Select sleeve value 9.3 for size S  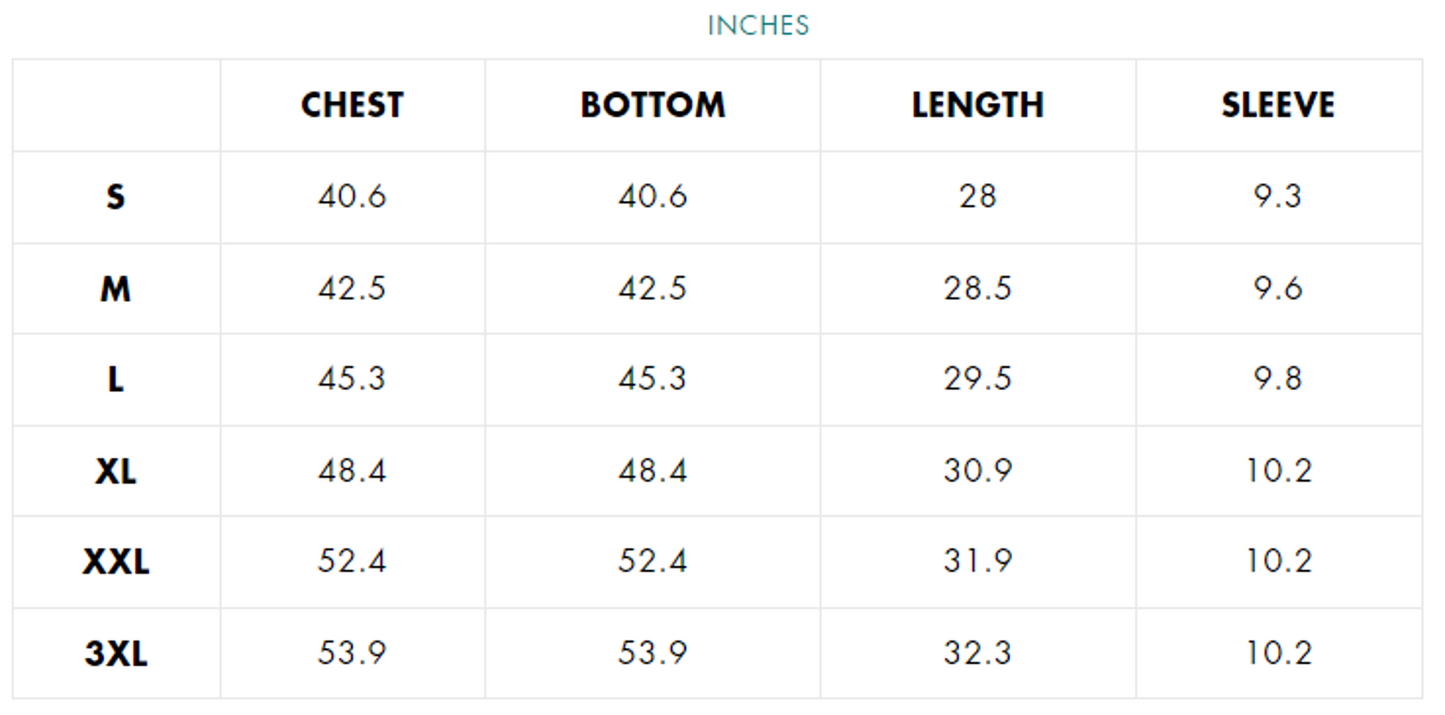click(x=1277, y=197)
